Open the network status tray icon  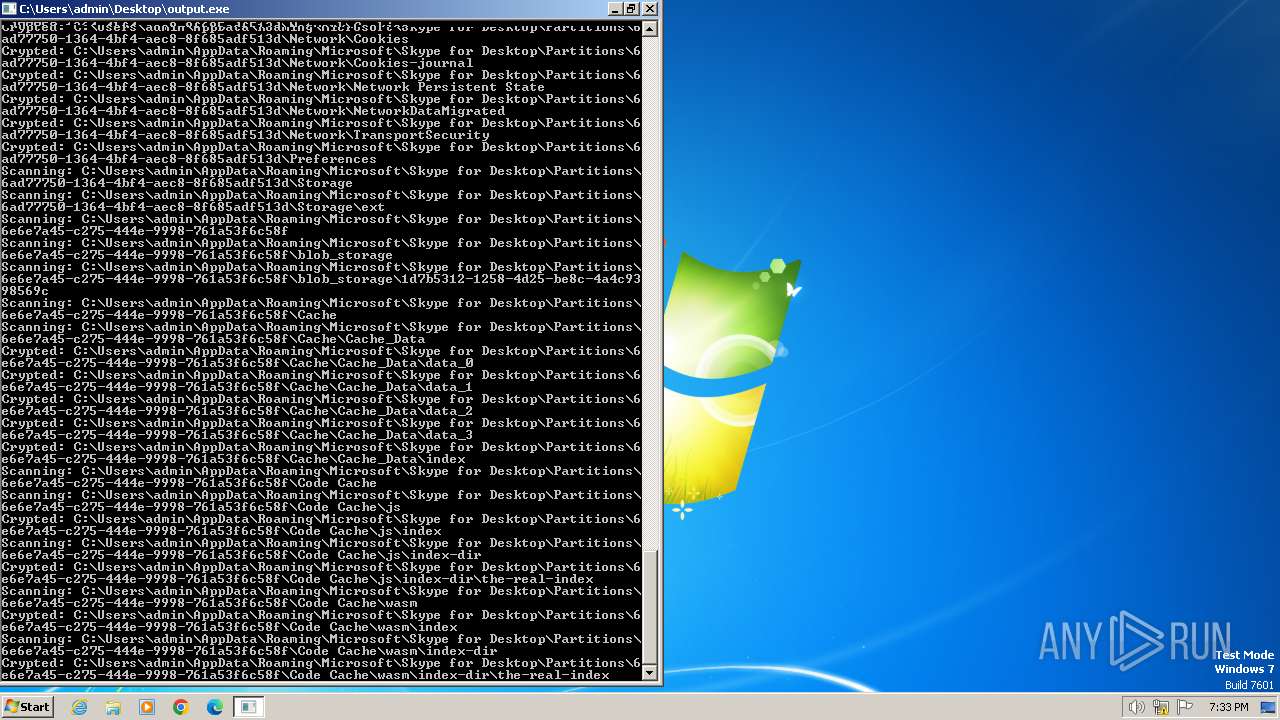tap(1161, 707)
